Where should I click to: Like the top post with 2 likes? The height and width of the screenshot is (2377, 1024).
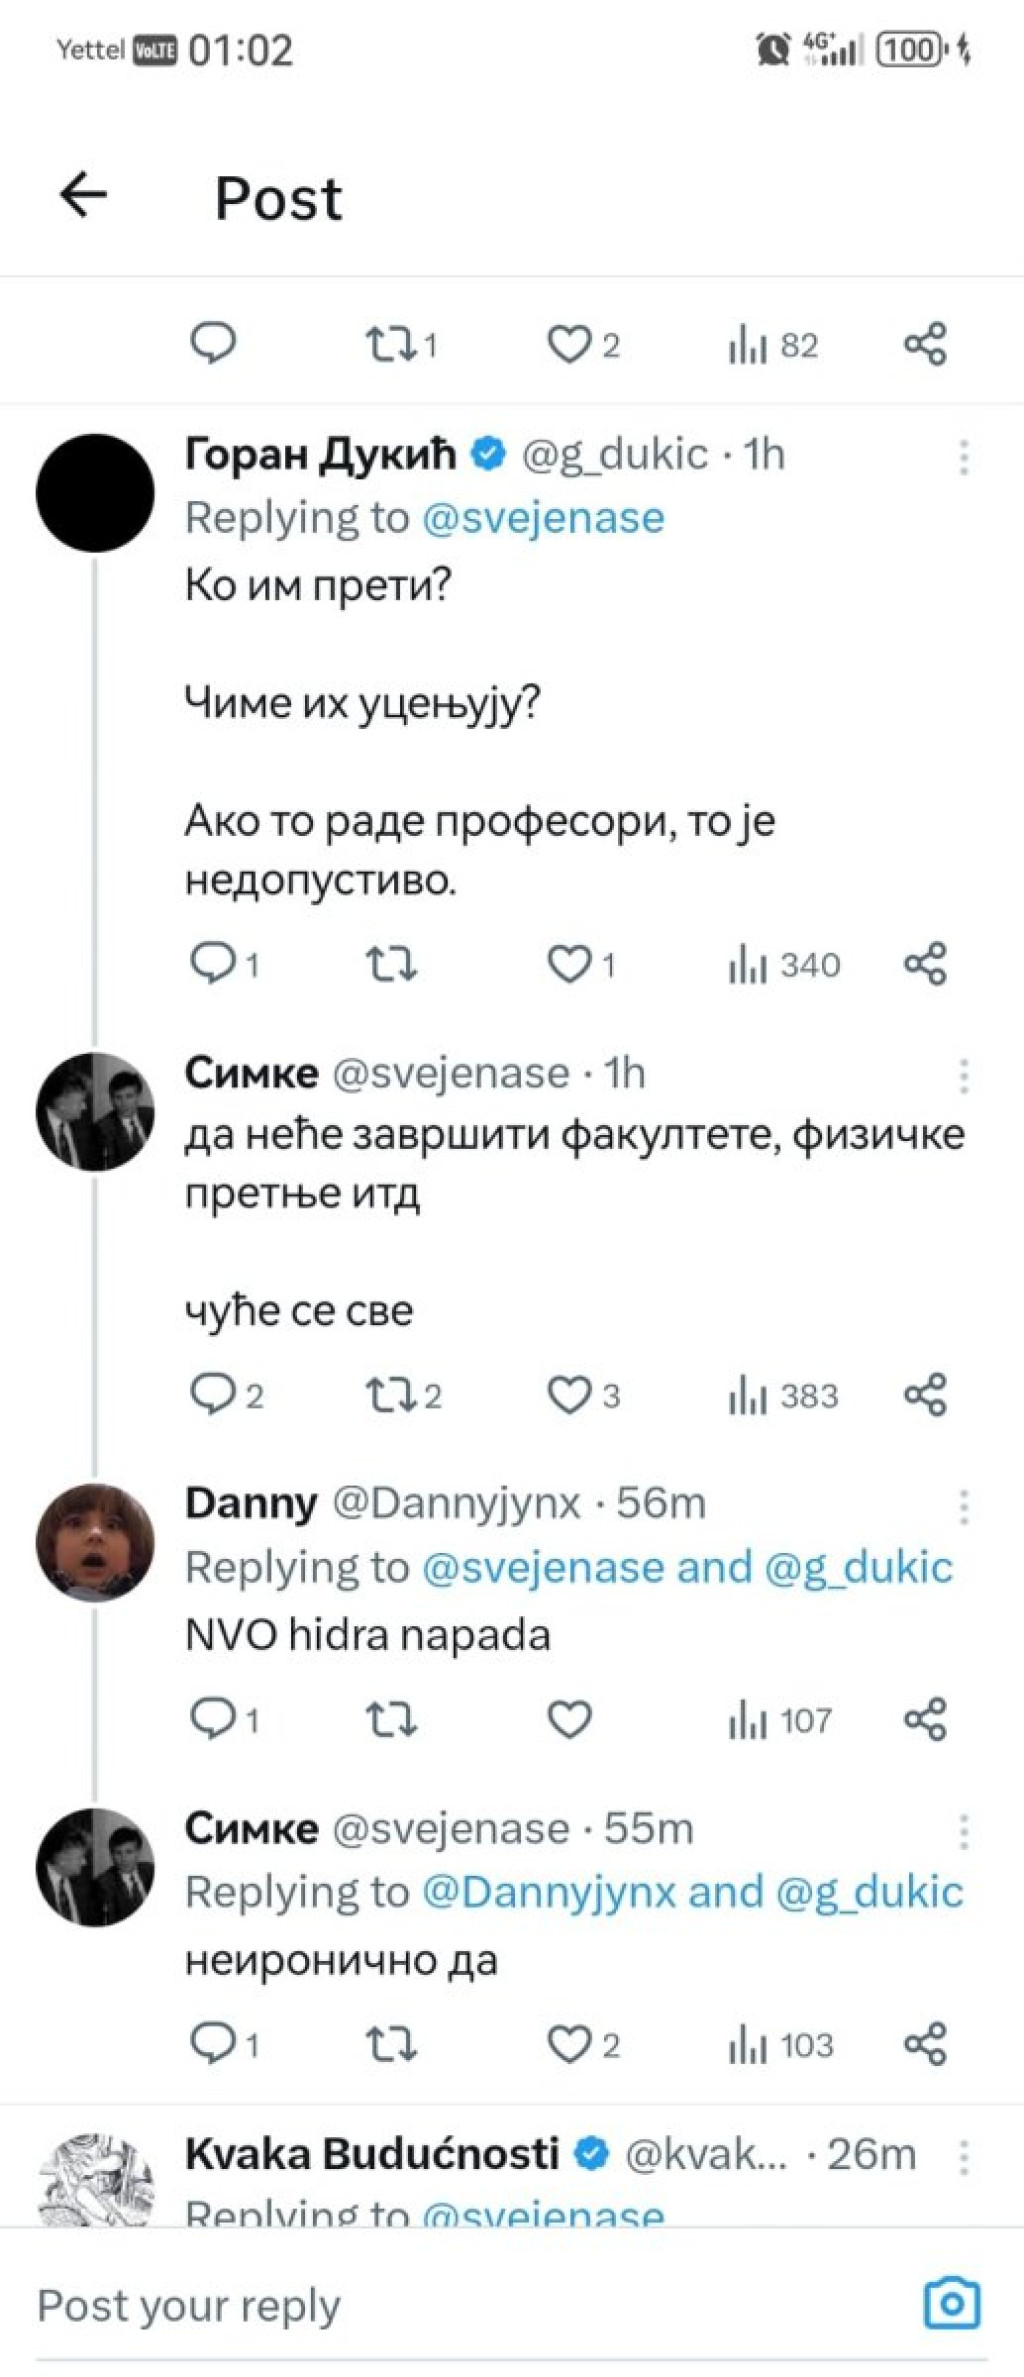(583, 345)
